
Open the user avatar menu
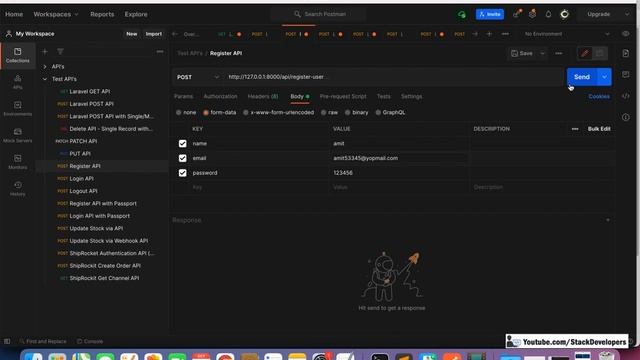coord(564,14)
